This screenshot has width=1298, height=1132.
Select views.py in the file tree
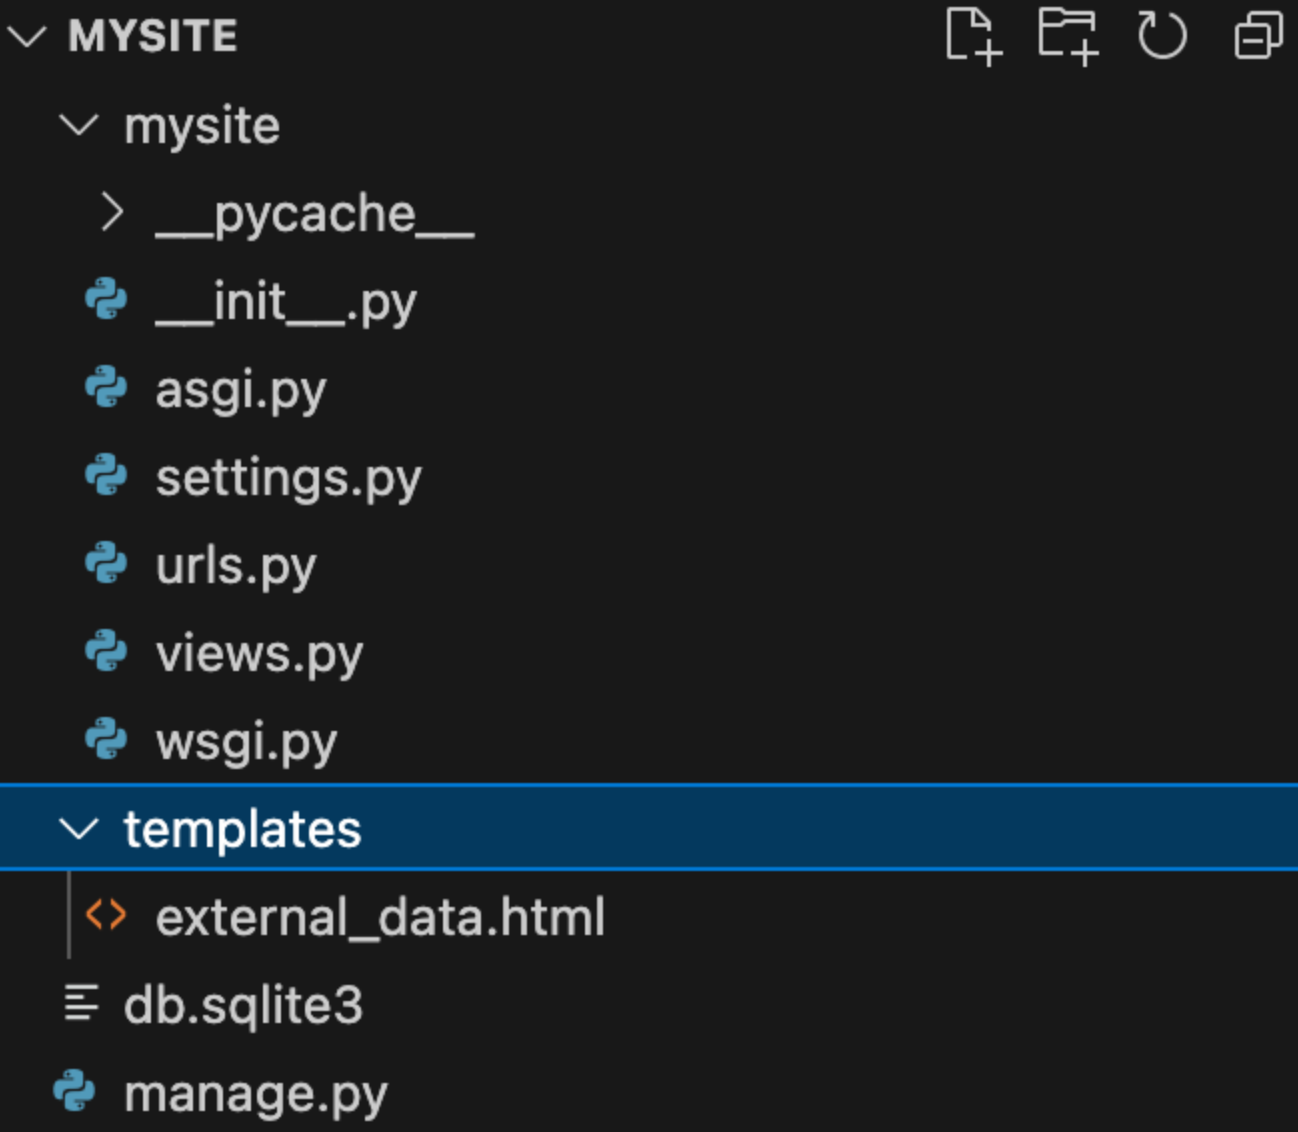[x=259, y=653]
